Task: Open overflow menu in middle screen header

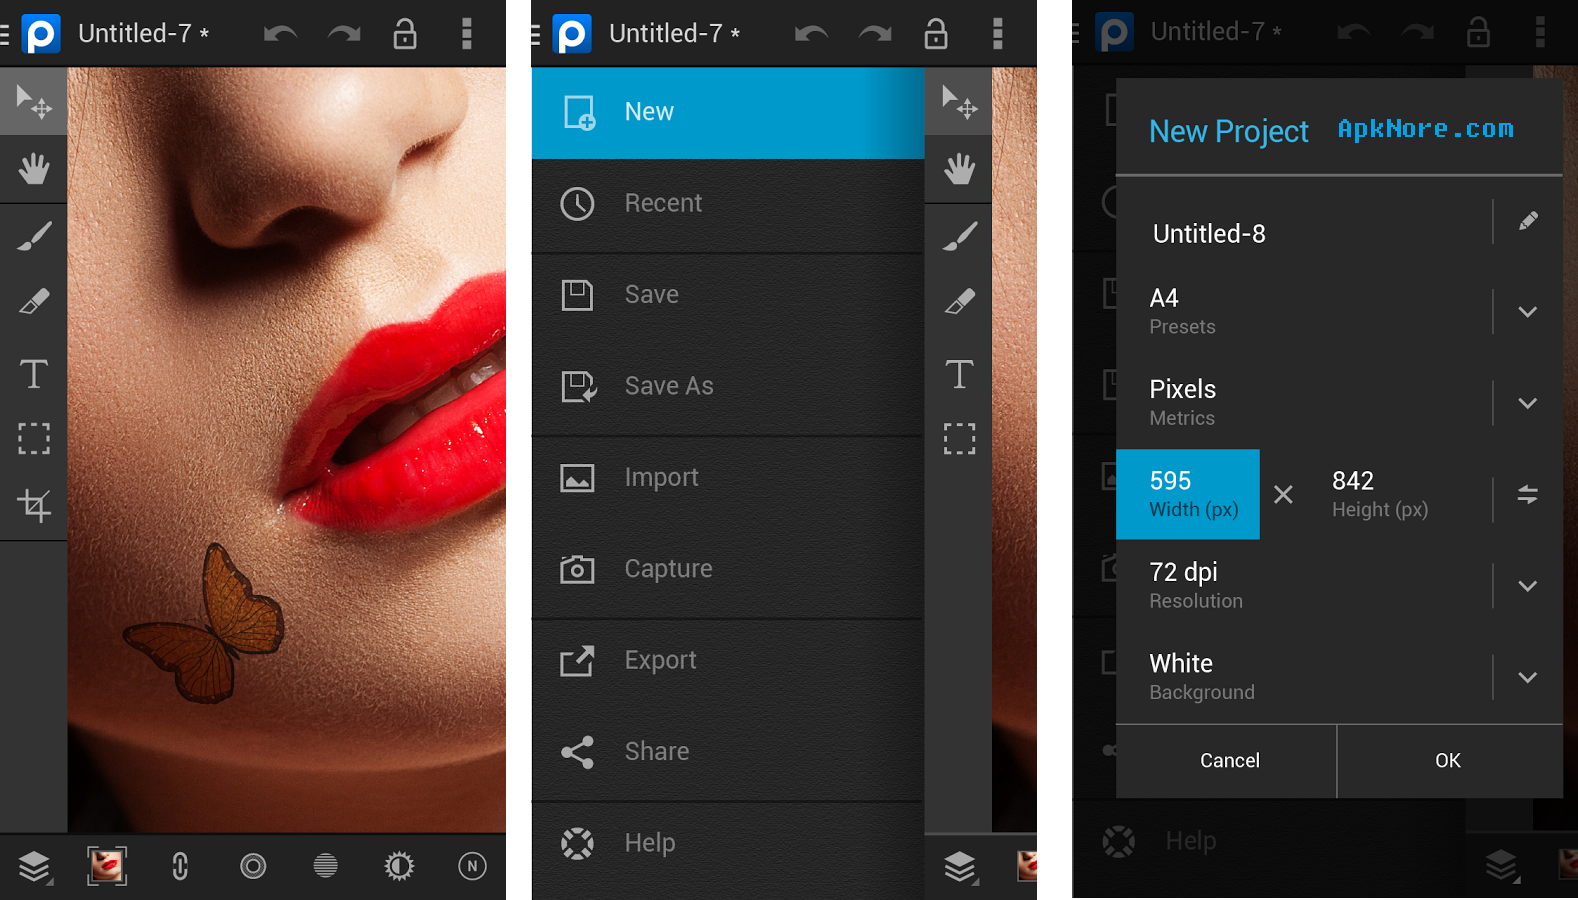Action: coord(997,33)
